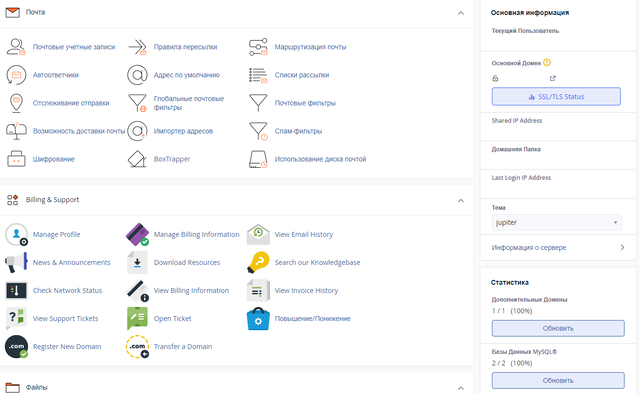Expand Информация о сервере chevron
The height and width of the screenshot is (394, 640).
coord(622,247)
